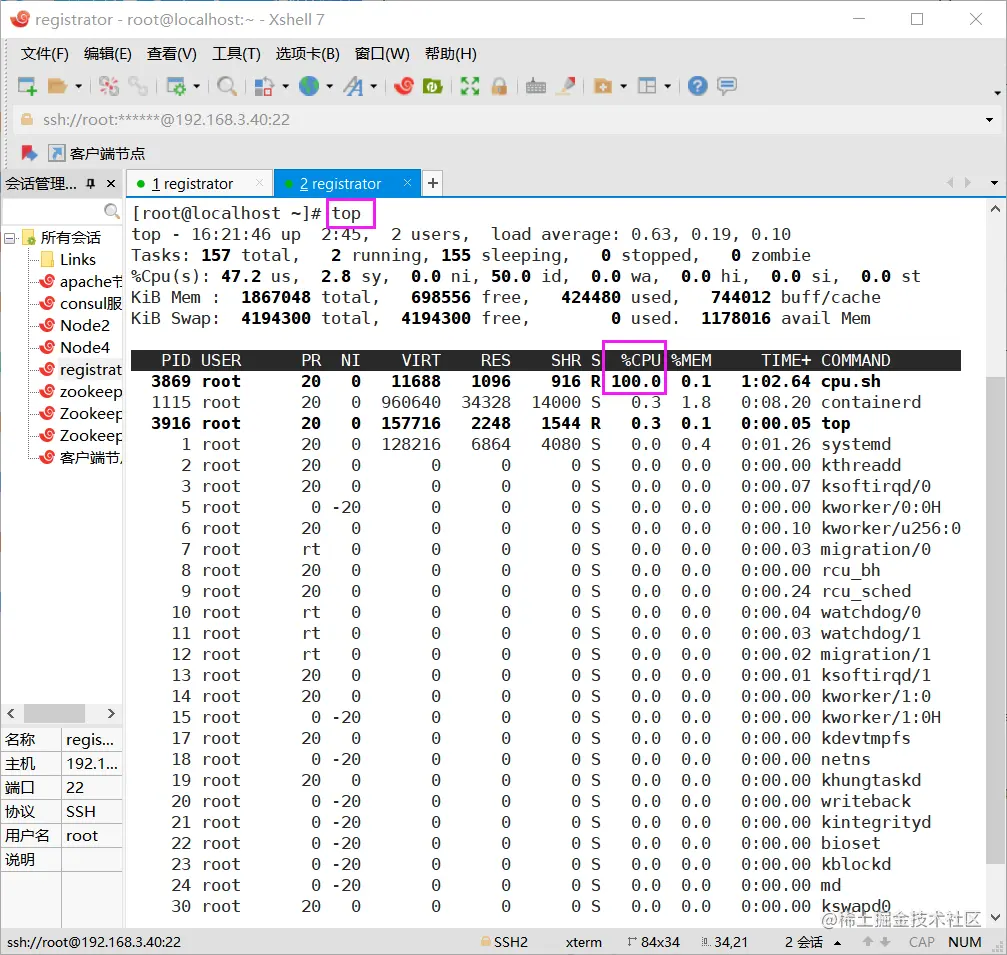Close the 2 registrator tab
The image size is (1007, 955).
(407, 183)
